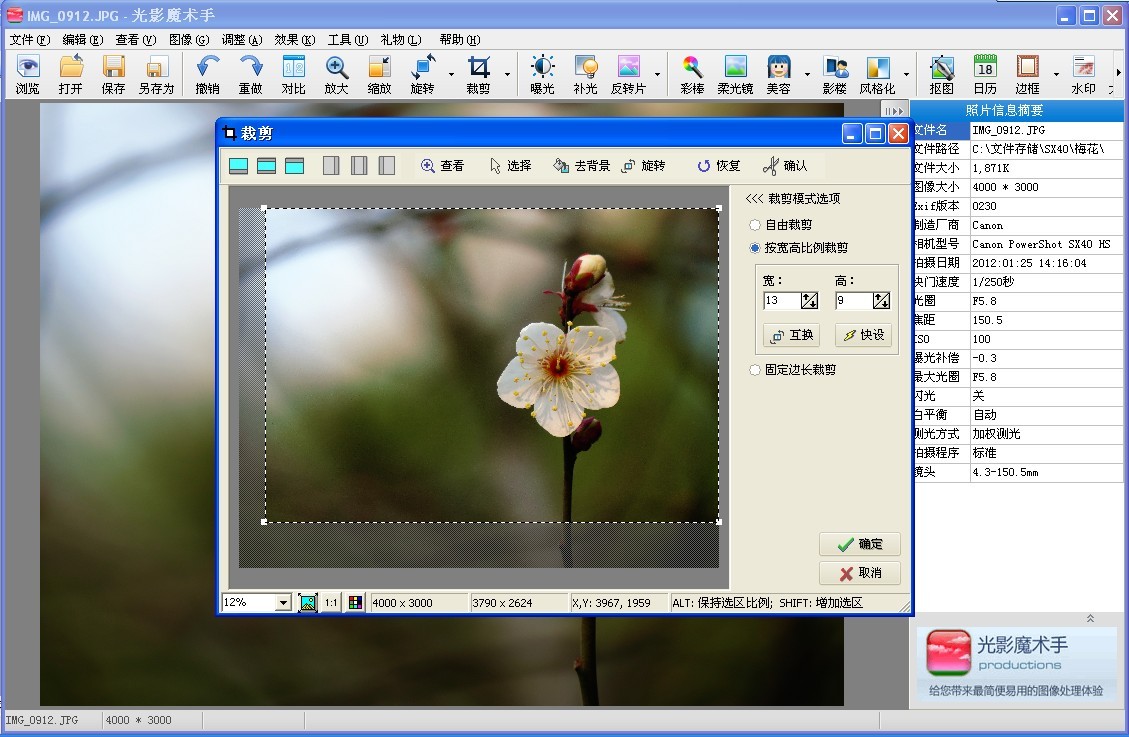Click the 对比 compare icon
Viewport: 1129px width, 737px height.
coord(293,75)
